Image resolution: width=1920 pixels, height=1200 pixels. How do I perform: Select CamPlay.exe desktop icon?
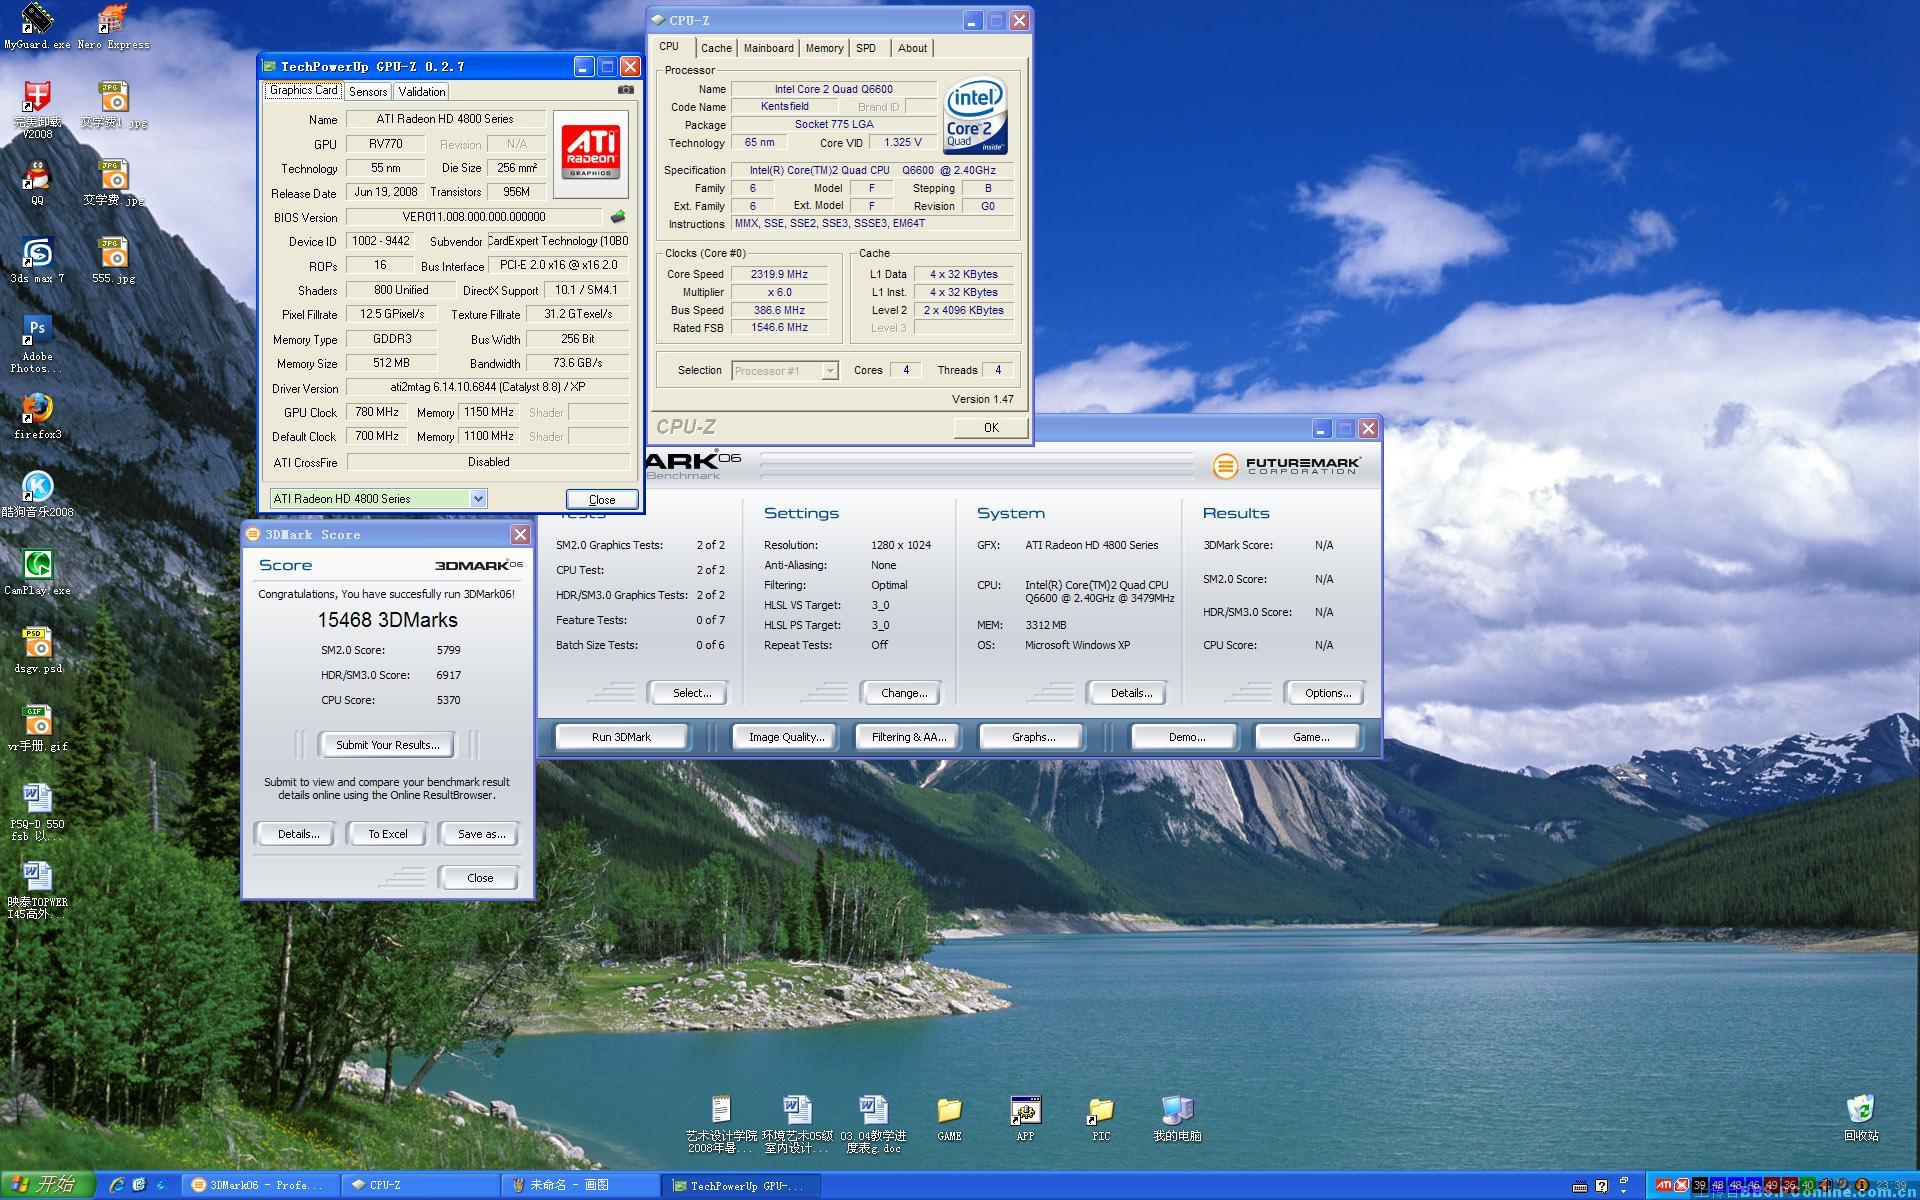[37, 572]
